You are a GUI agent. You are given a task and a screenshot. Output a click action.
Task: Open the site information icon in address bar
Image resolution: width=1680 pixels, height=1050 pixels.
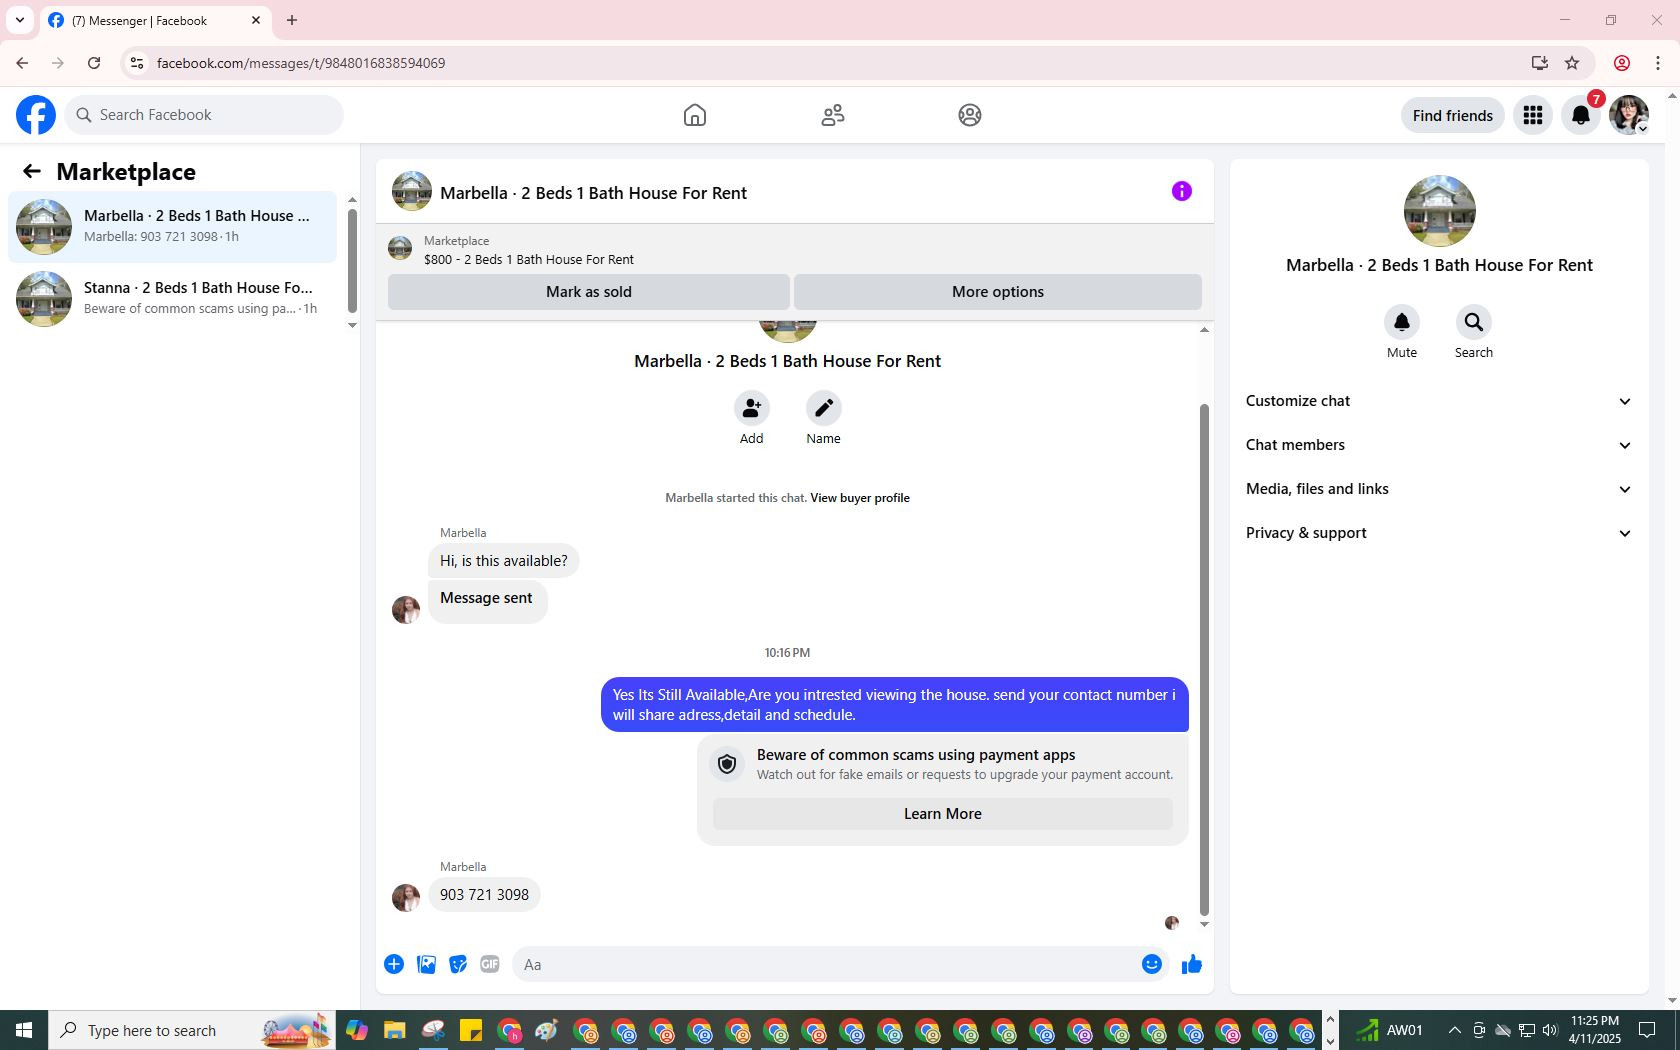(x=137, y=63)
